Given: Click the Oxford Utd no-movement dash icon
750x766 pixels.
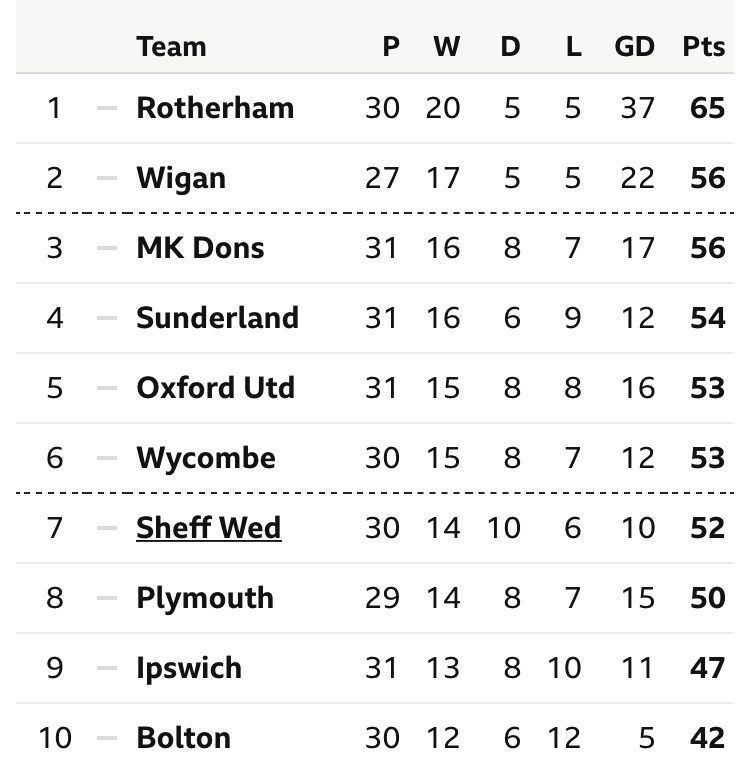Looking at the screenshot, I should point(106,388).
